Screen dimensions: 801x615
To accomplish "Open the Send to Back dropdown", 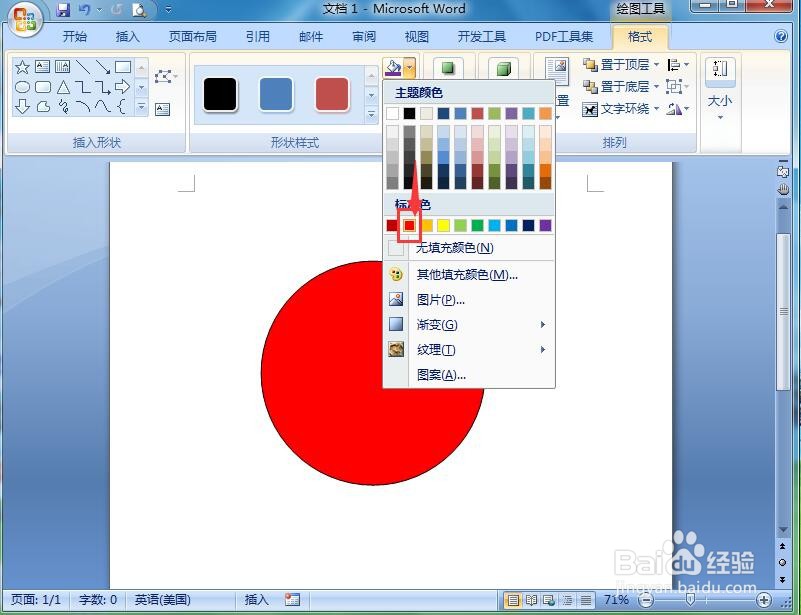I will (x=656, y=87).
